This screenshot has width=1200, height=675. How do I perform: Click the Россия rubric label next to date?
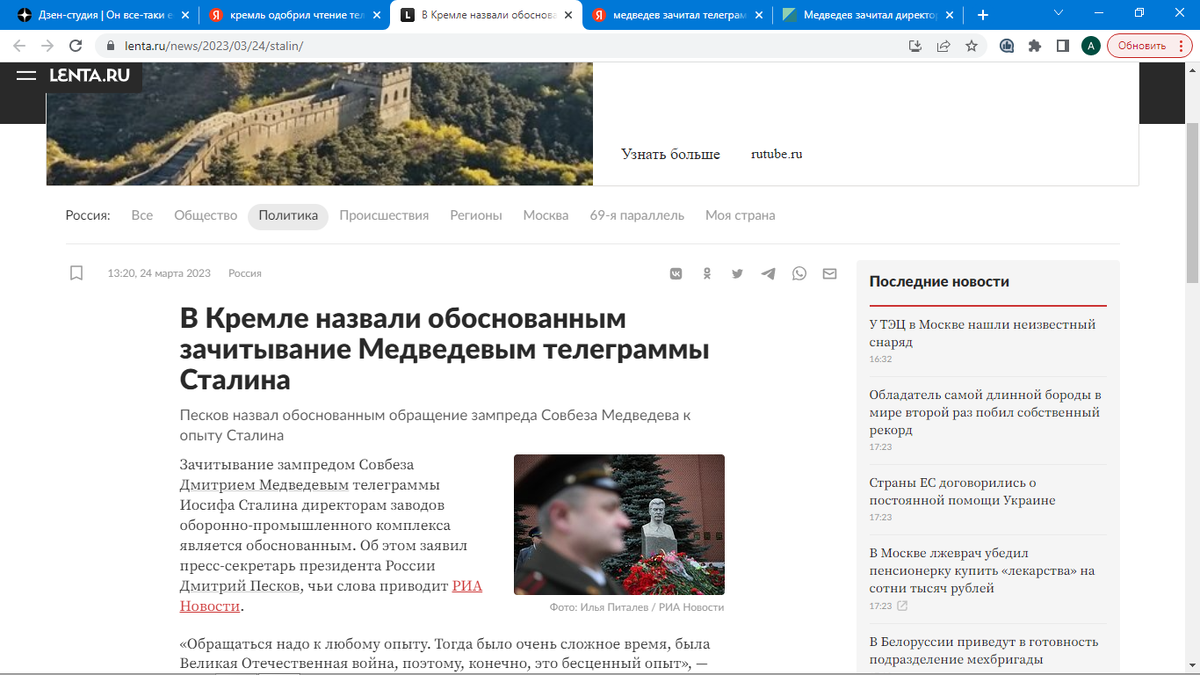point(245,273)
